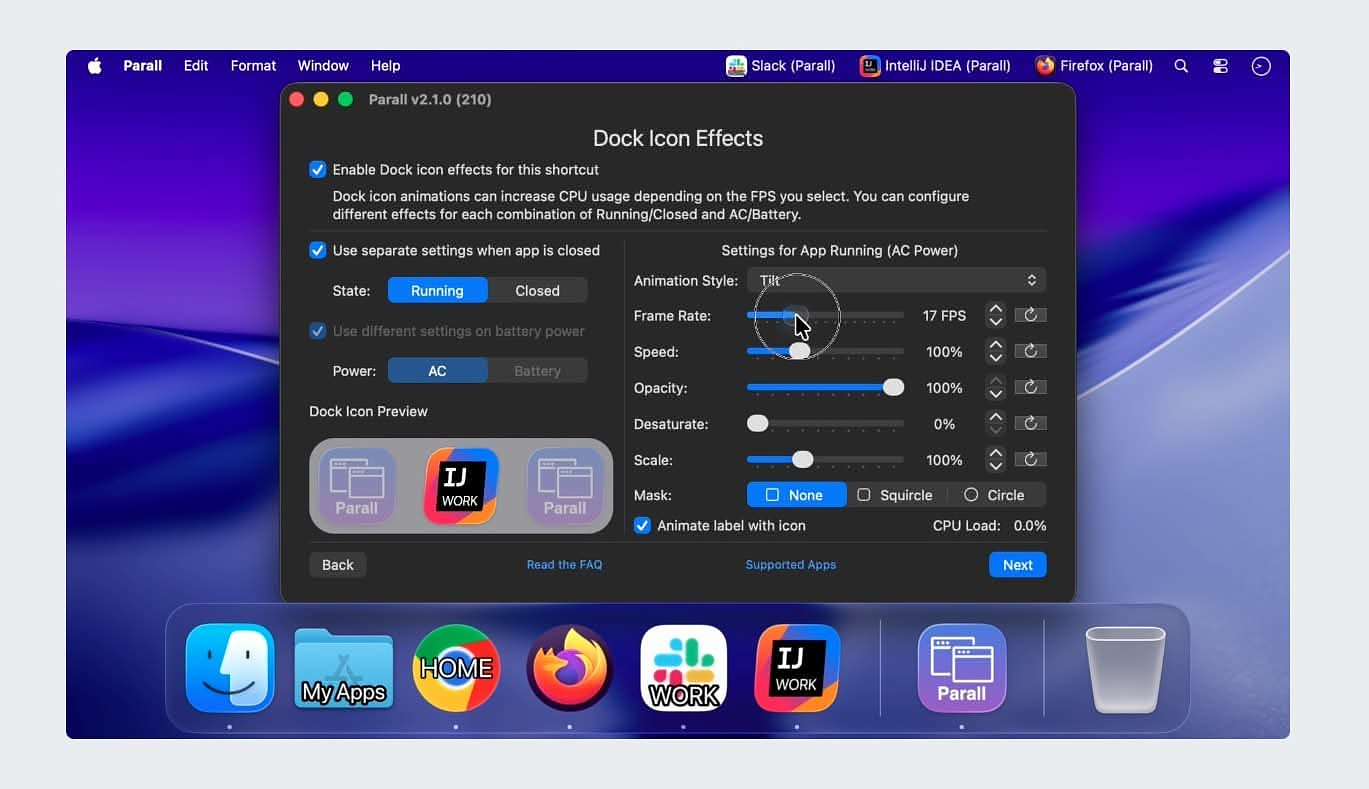Uncheck Animate label with icon

tap(642, 526)
